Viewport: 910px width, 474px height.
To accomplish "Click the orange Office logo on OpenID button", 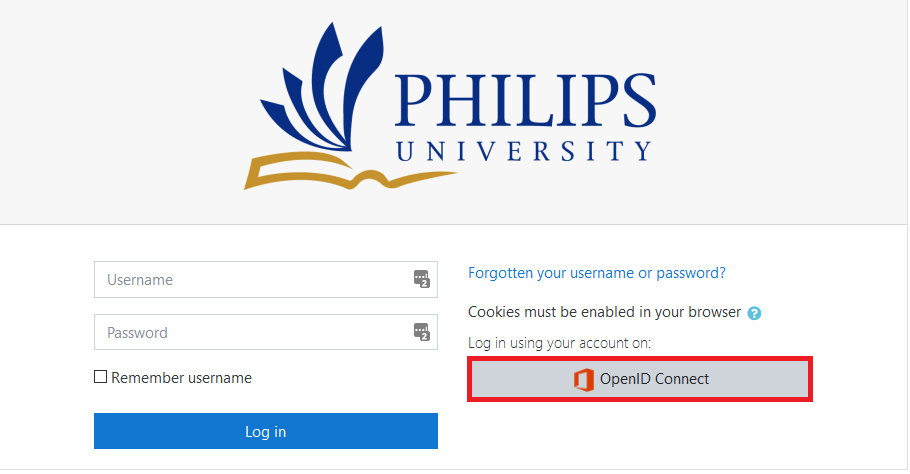I will point(584,379).
